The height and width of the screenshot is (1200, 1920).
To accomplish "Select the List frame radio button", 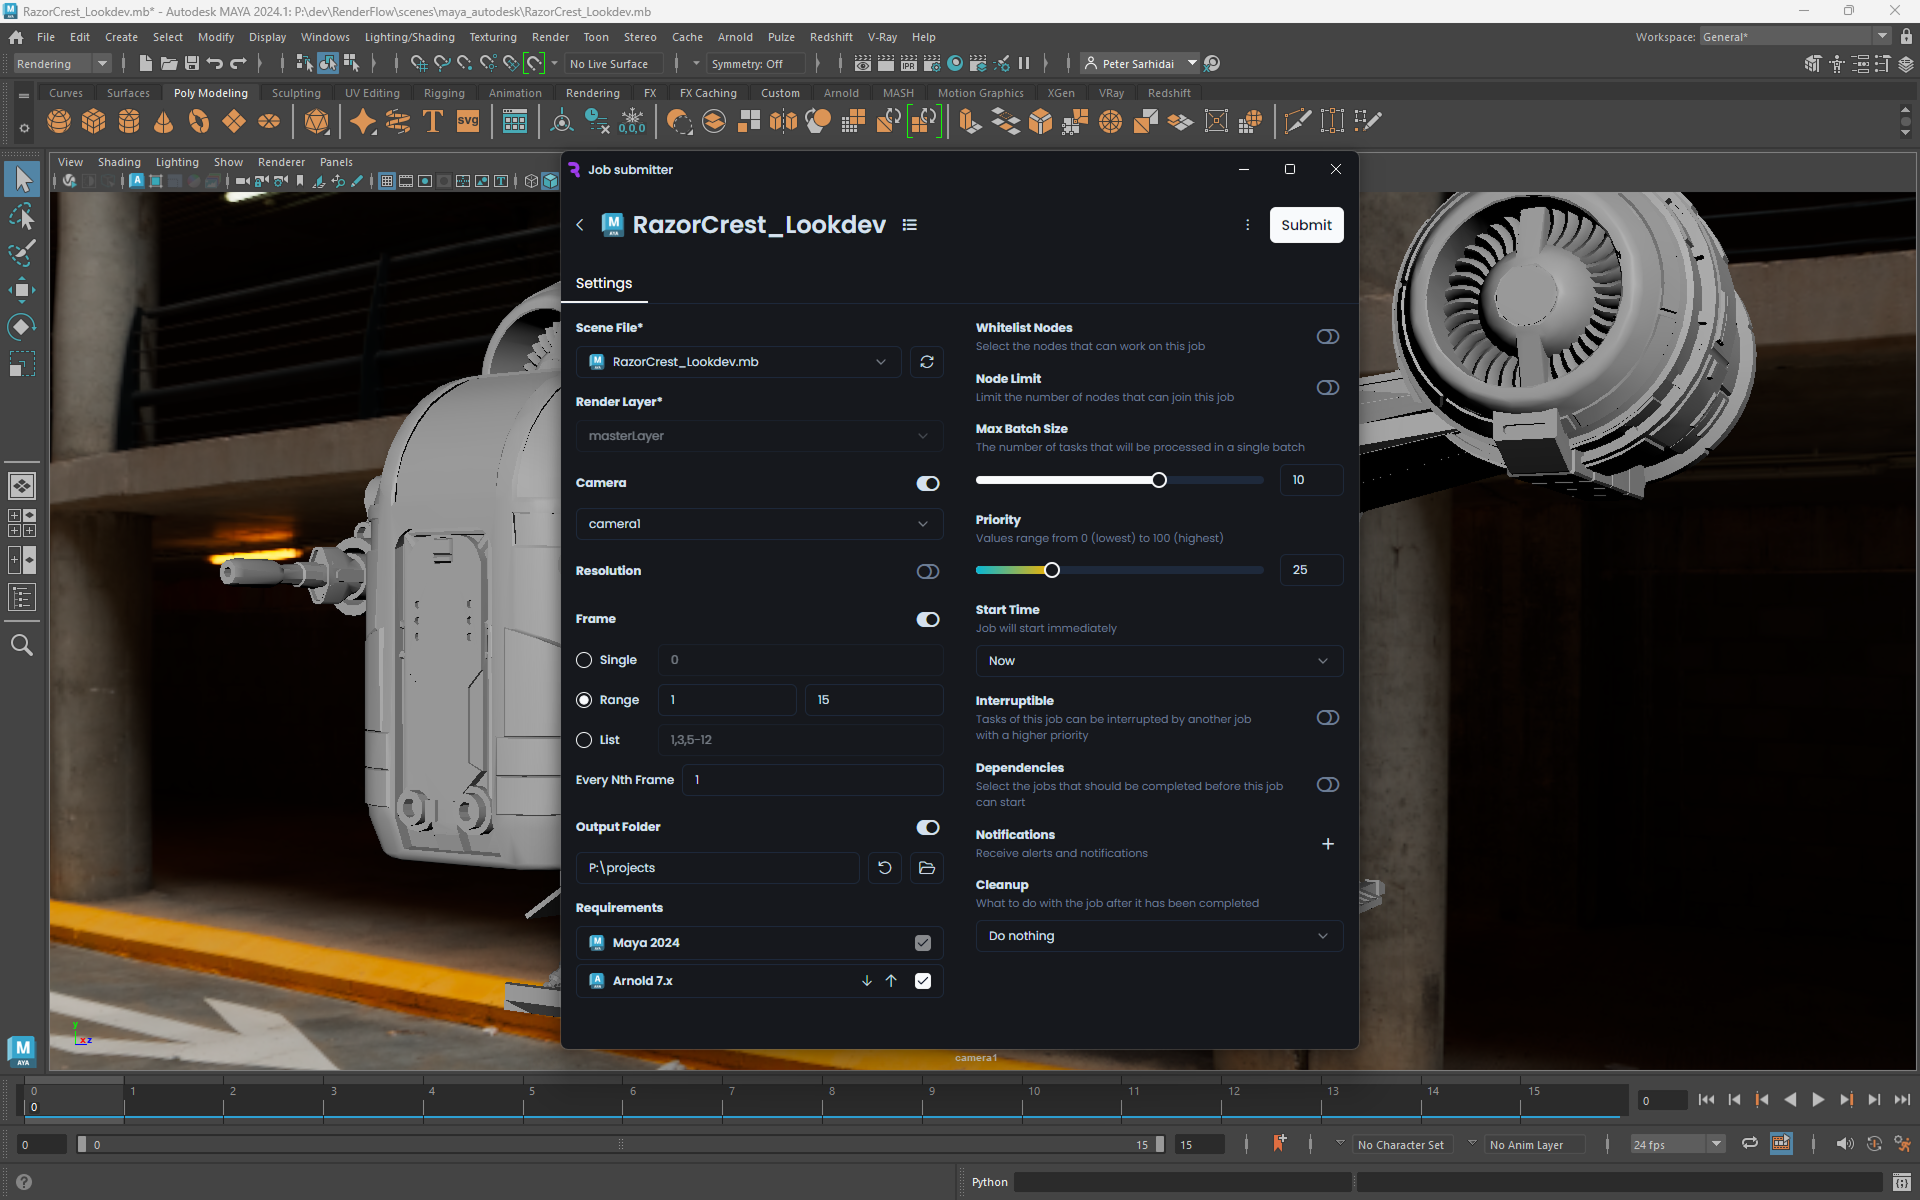I will click(584, 740).
